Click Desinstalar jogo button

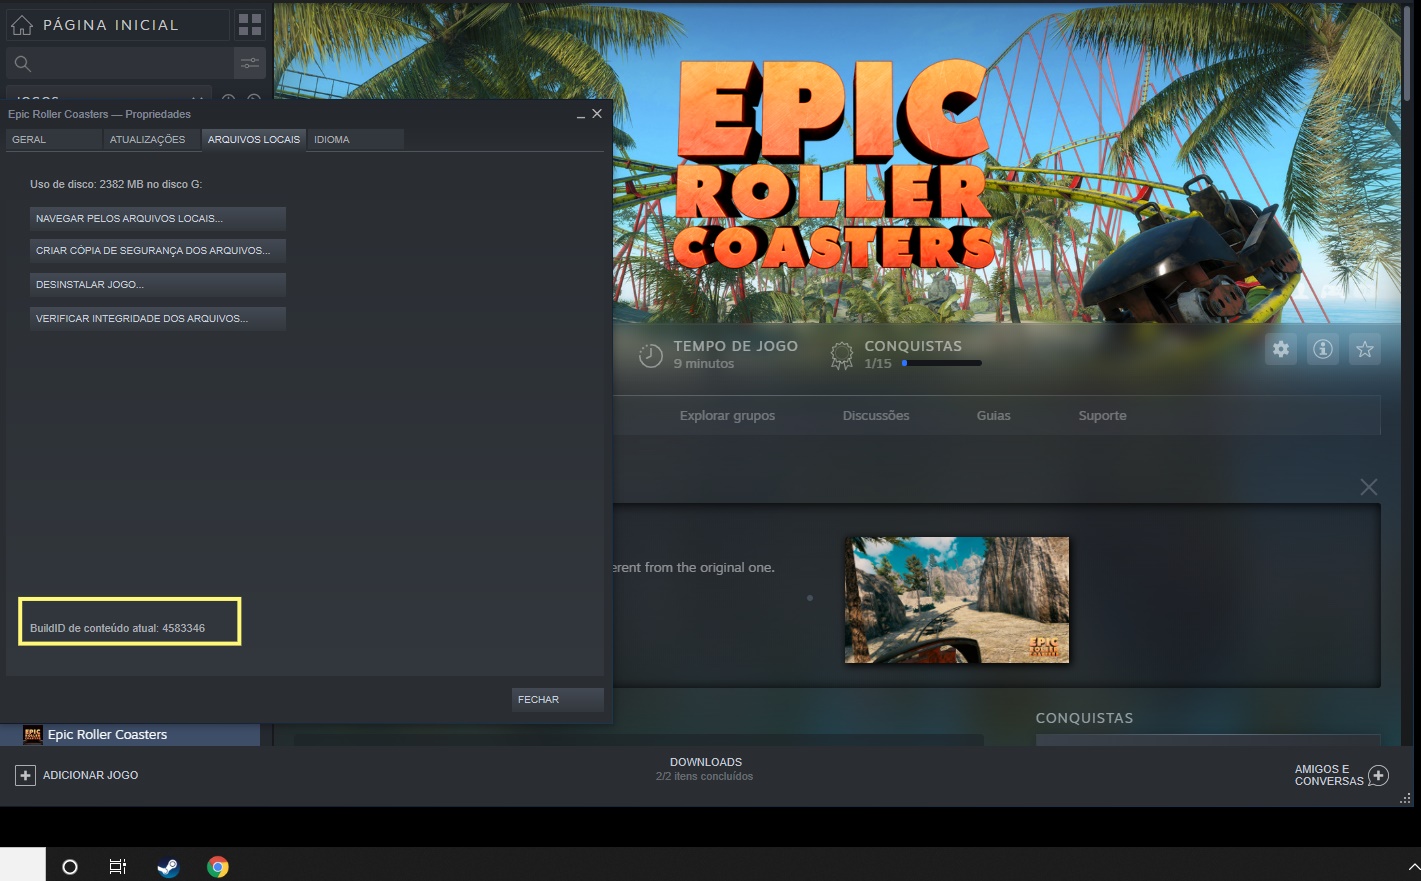[x=158, y=285]
